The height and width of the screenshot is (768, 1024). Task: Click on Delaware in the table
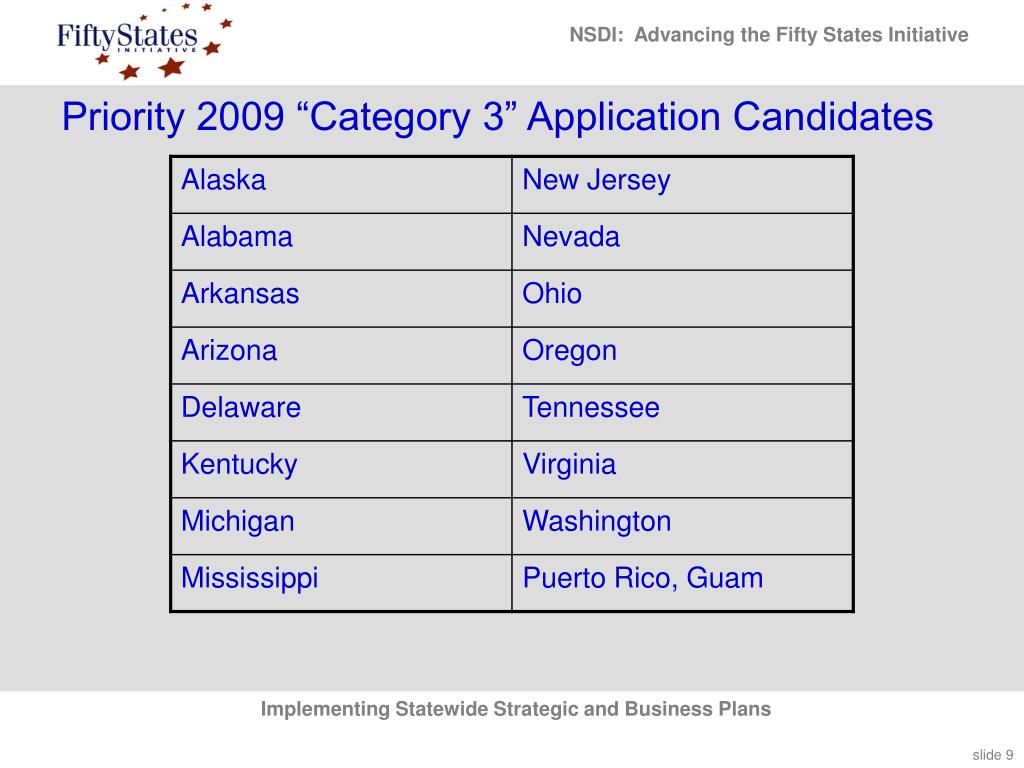pos(341,412)
